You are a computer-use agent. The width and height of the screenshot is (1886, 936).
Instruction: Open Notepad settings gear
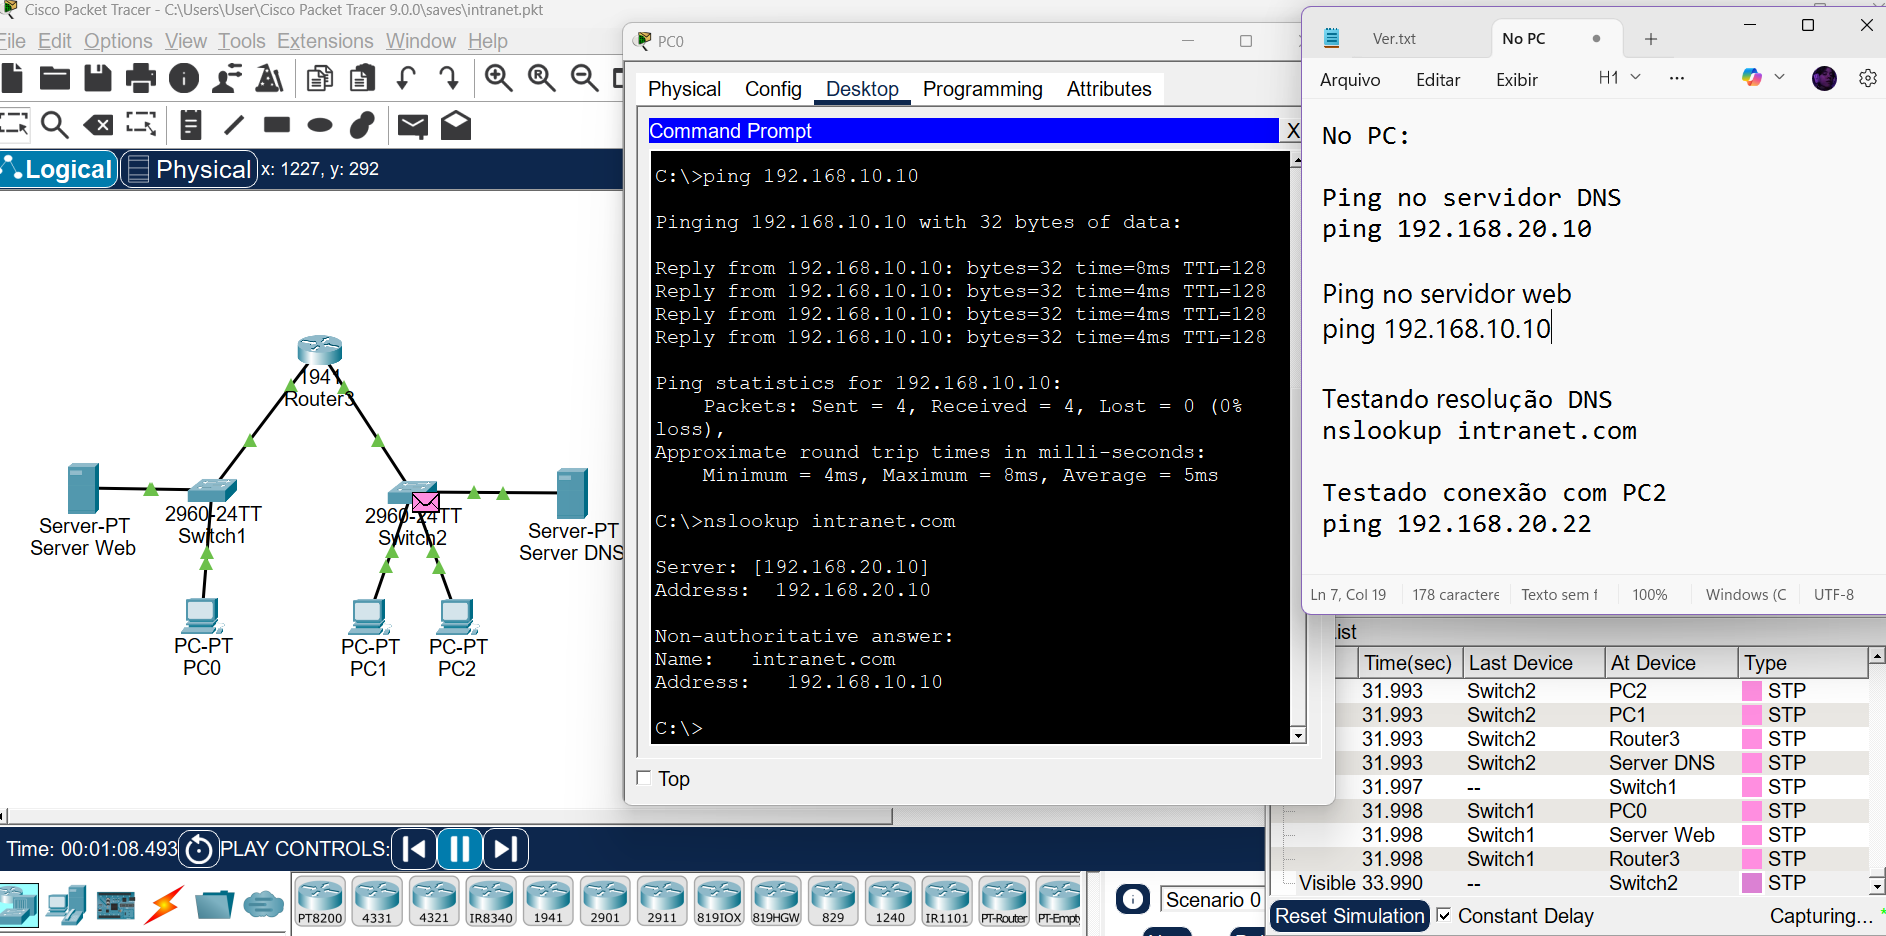1868,78
